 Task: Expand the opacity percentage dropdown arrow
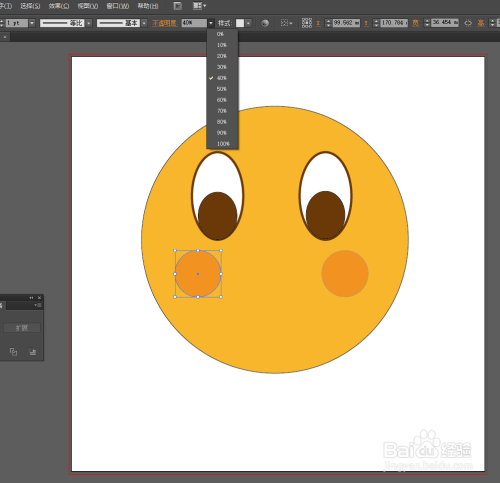coord(211,23)
